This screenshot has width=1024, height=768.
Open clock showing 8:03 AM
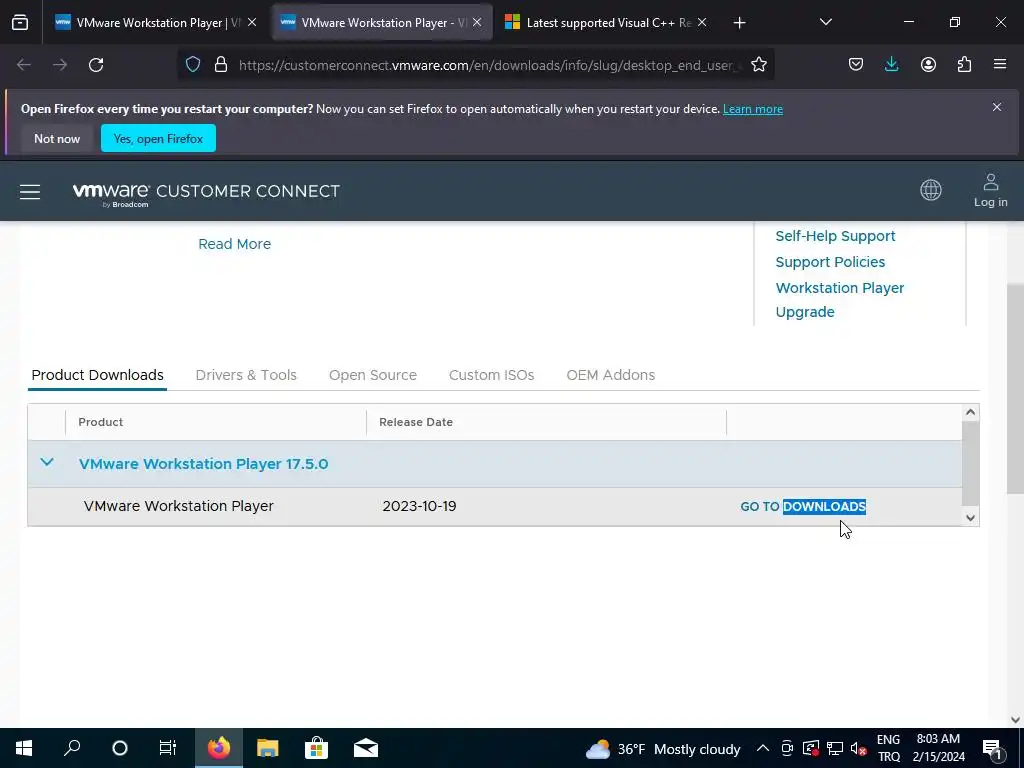click(938, 748)
